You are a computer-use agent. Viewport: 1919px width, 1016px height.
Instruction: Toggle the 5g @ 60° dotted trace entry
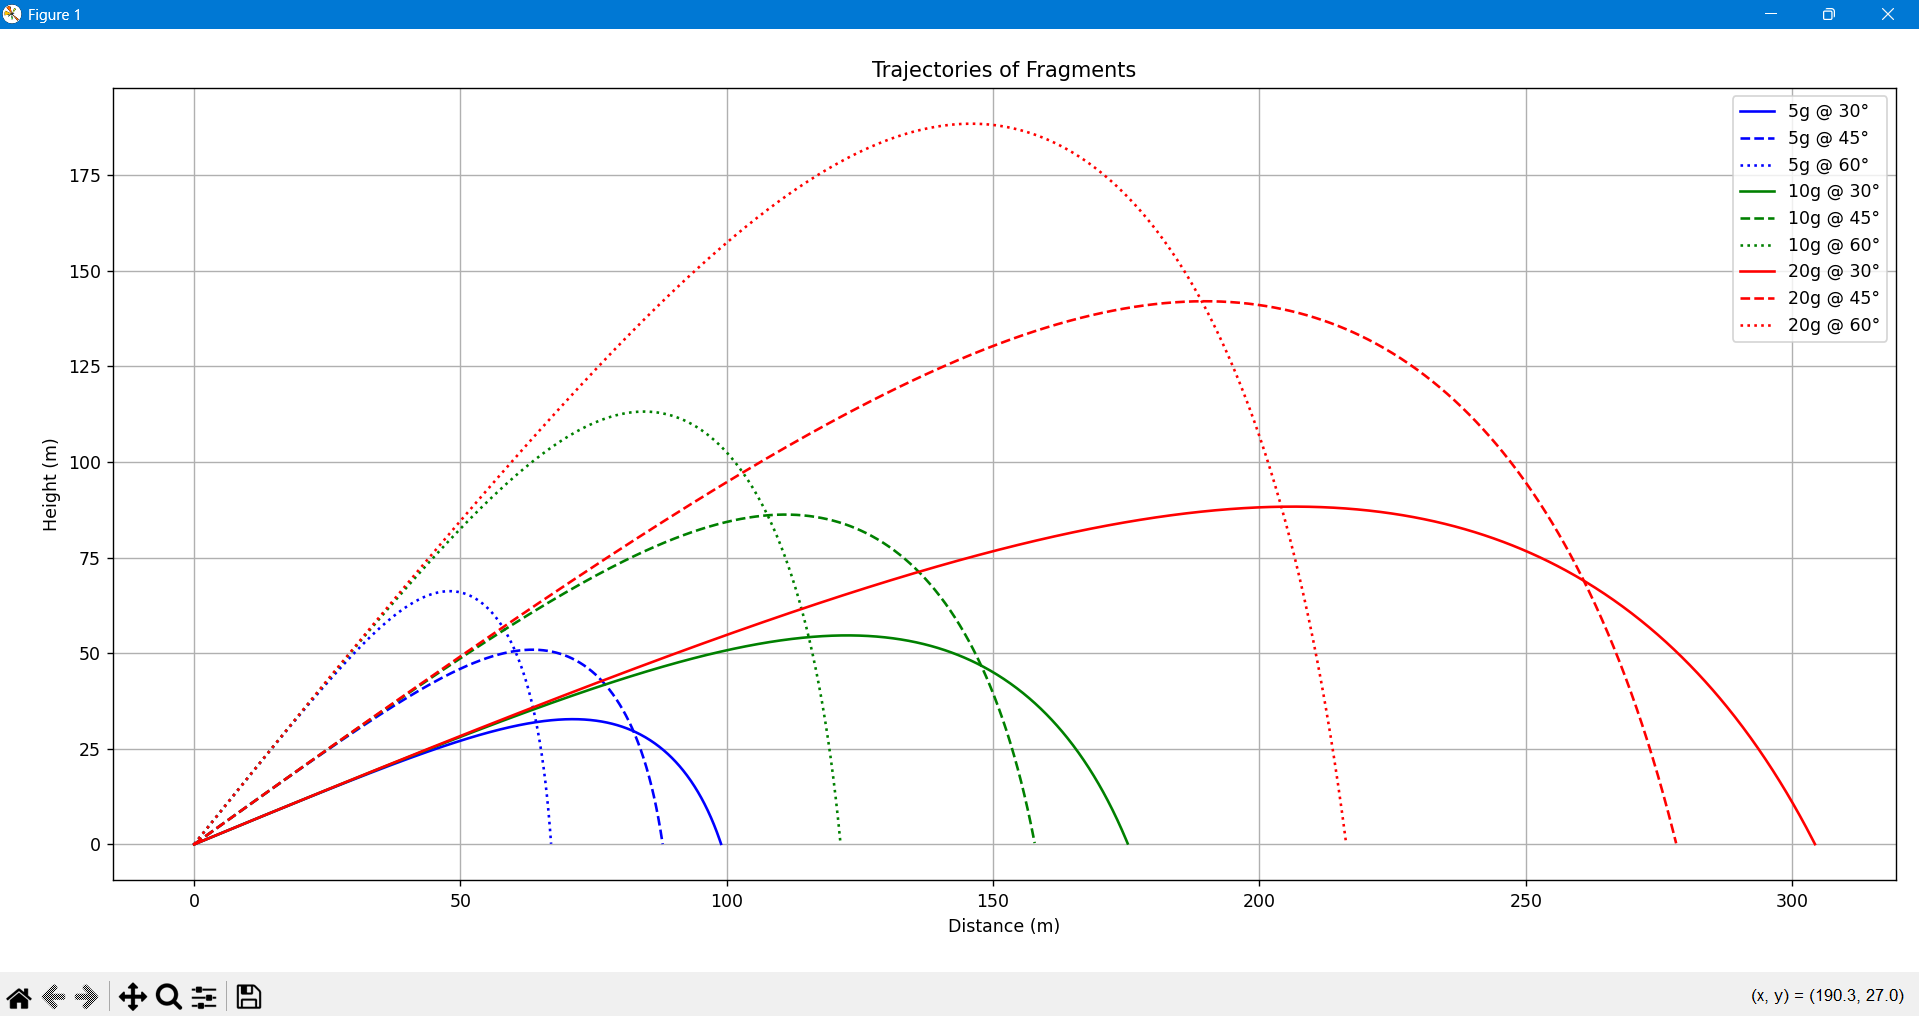pos(1828,165)
